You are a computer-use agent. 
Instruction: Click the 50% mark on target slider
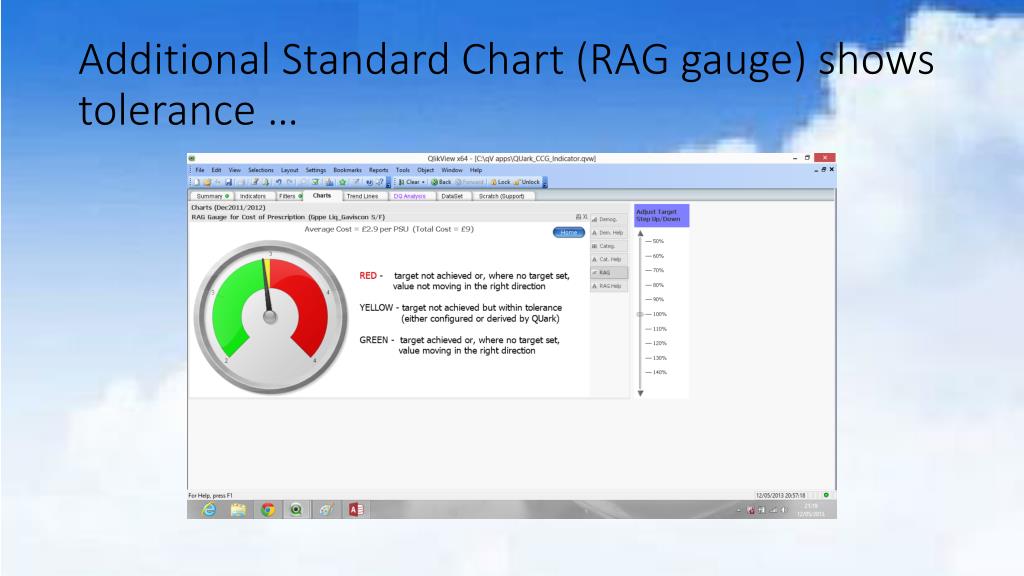pos(655,241)
